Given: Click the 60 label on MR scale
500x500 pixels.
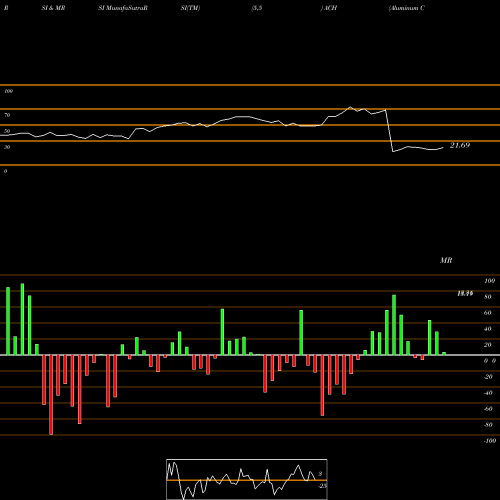Looking at the screenshot, I should pos(488,313).
